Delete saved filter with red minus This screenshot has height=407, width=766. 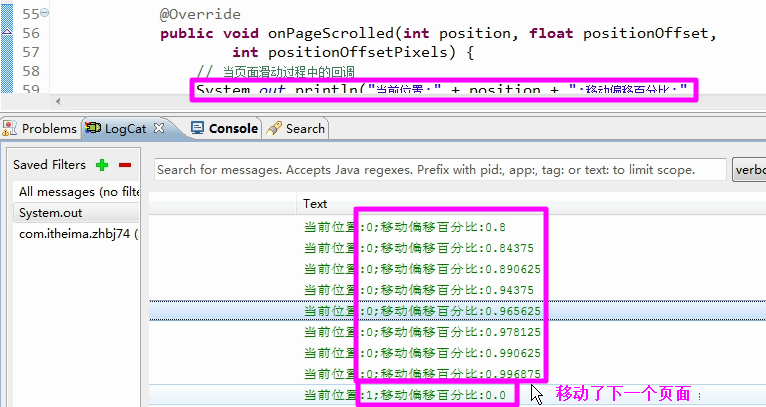(x=125, y=165)
